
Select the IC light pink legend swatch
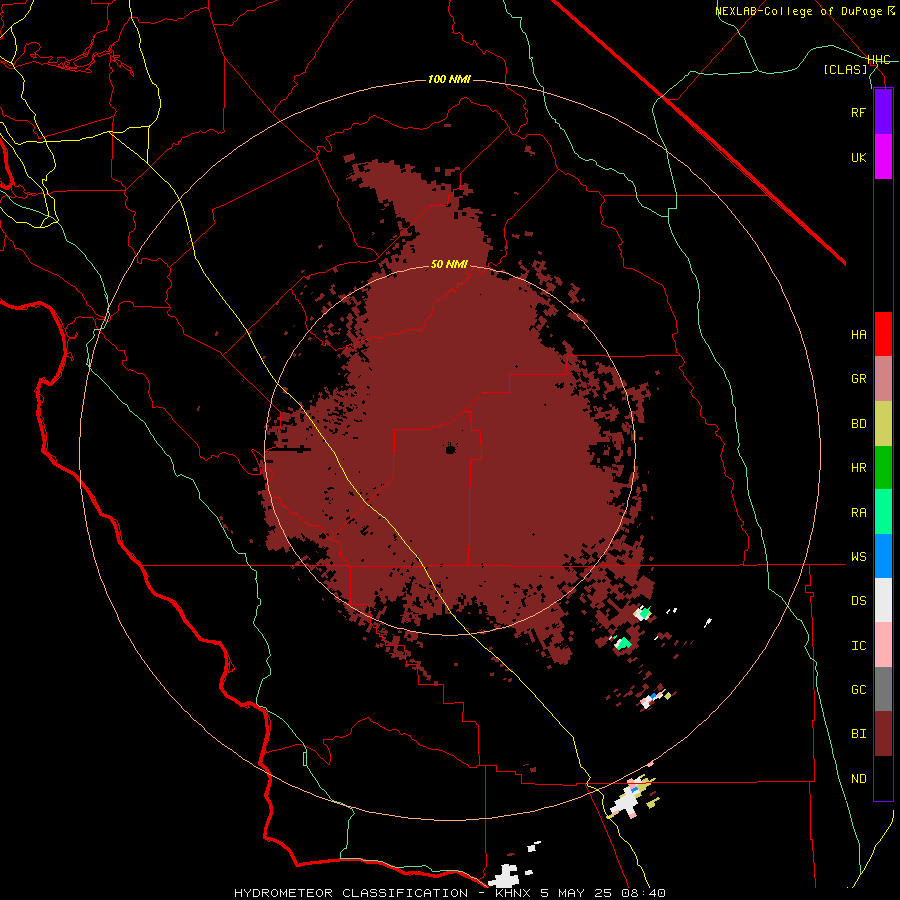(883, 645)
